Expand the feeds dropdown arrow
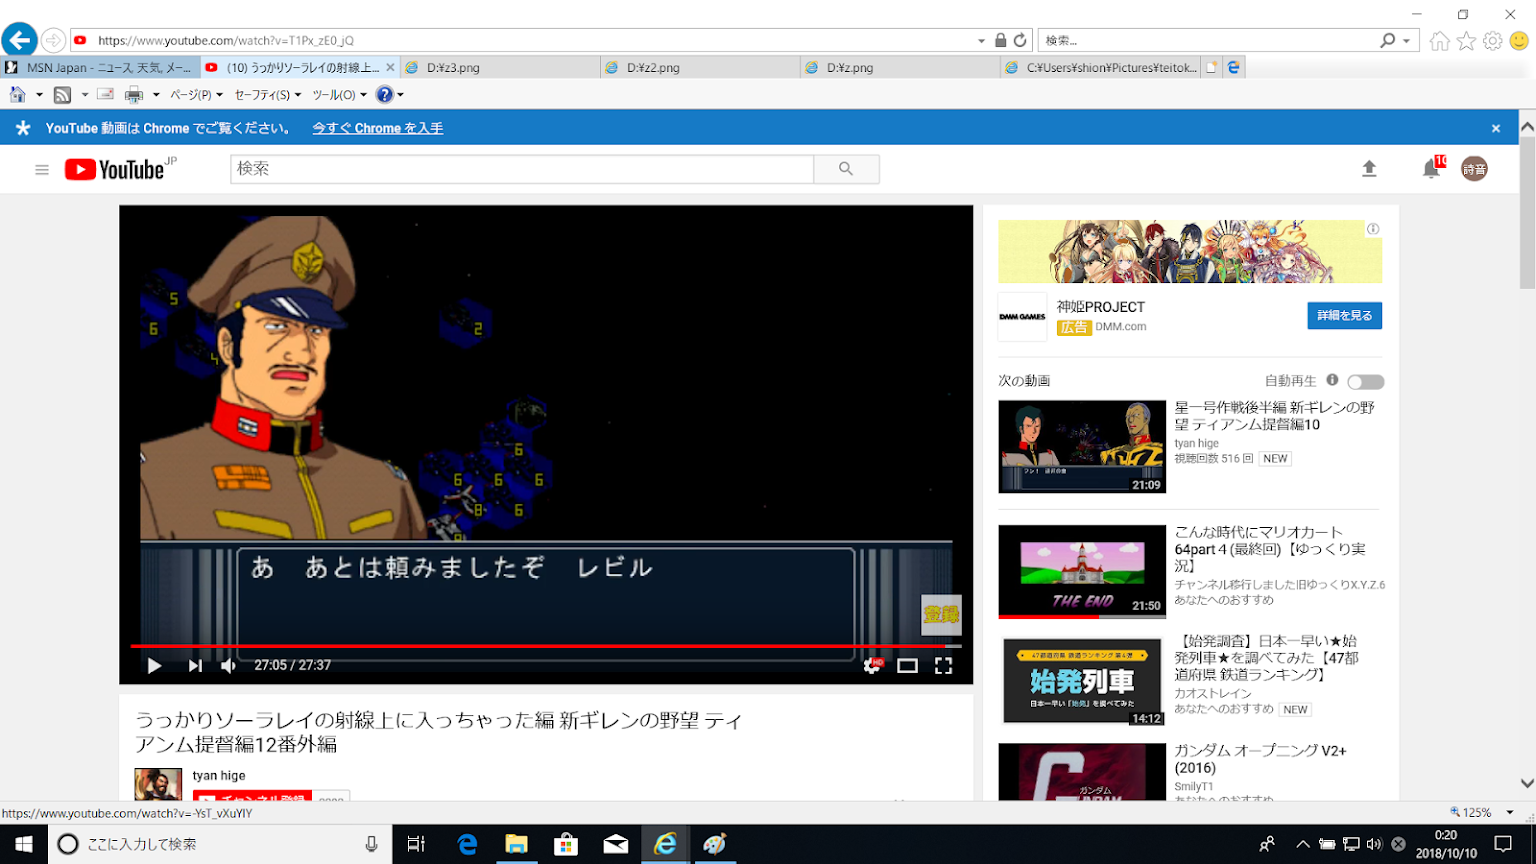This screenshot has height=864, width=1536. point(84,95)
